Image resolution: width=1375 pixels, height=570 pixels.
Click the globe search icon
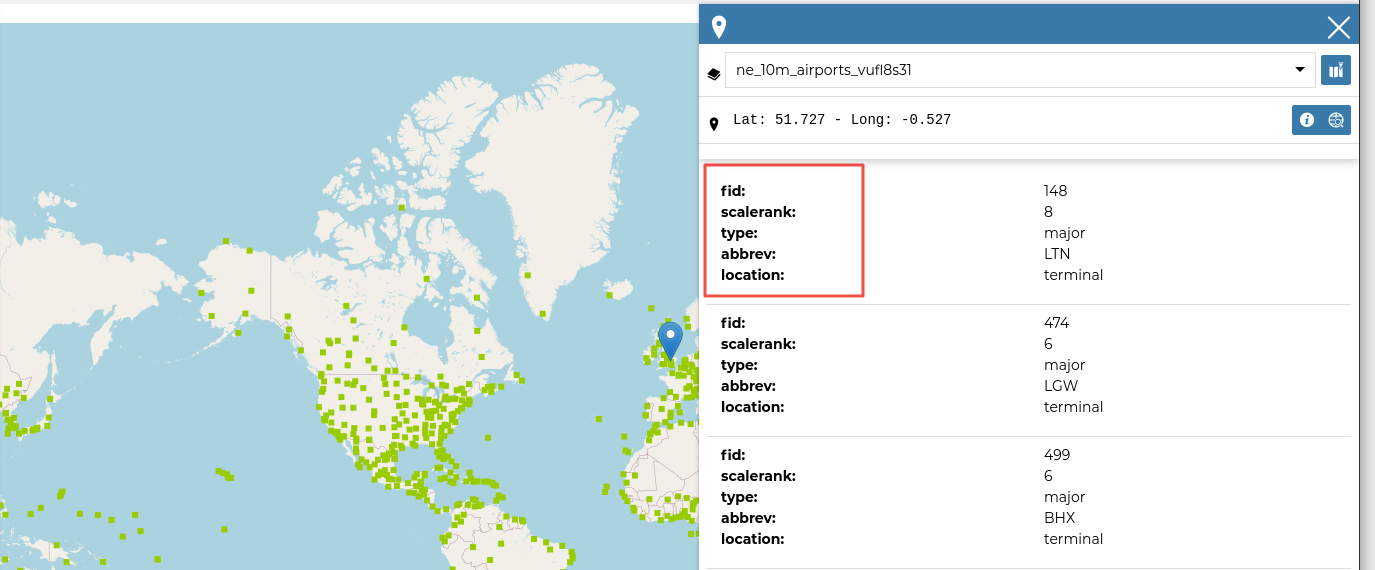point(1336,120)
